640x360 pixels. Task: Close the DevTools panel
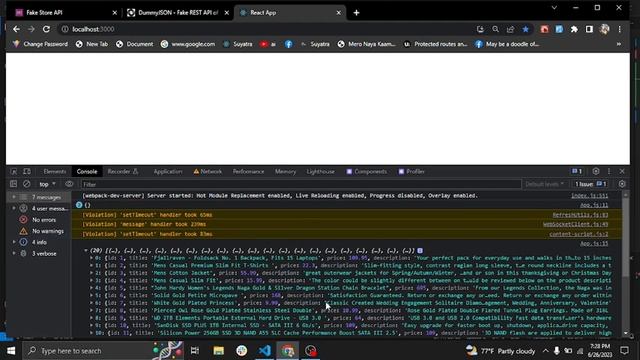(622, 171)
